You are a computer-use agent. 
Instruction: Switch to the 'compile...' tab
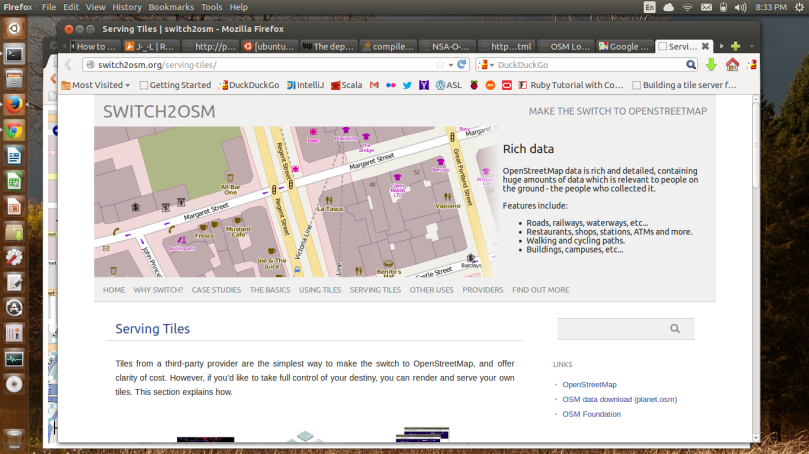pos(388,46)
